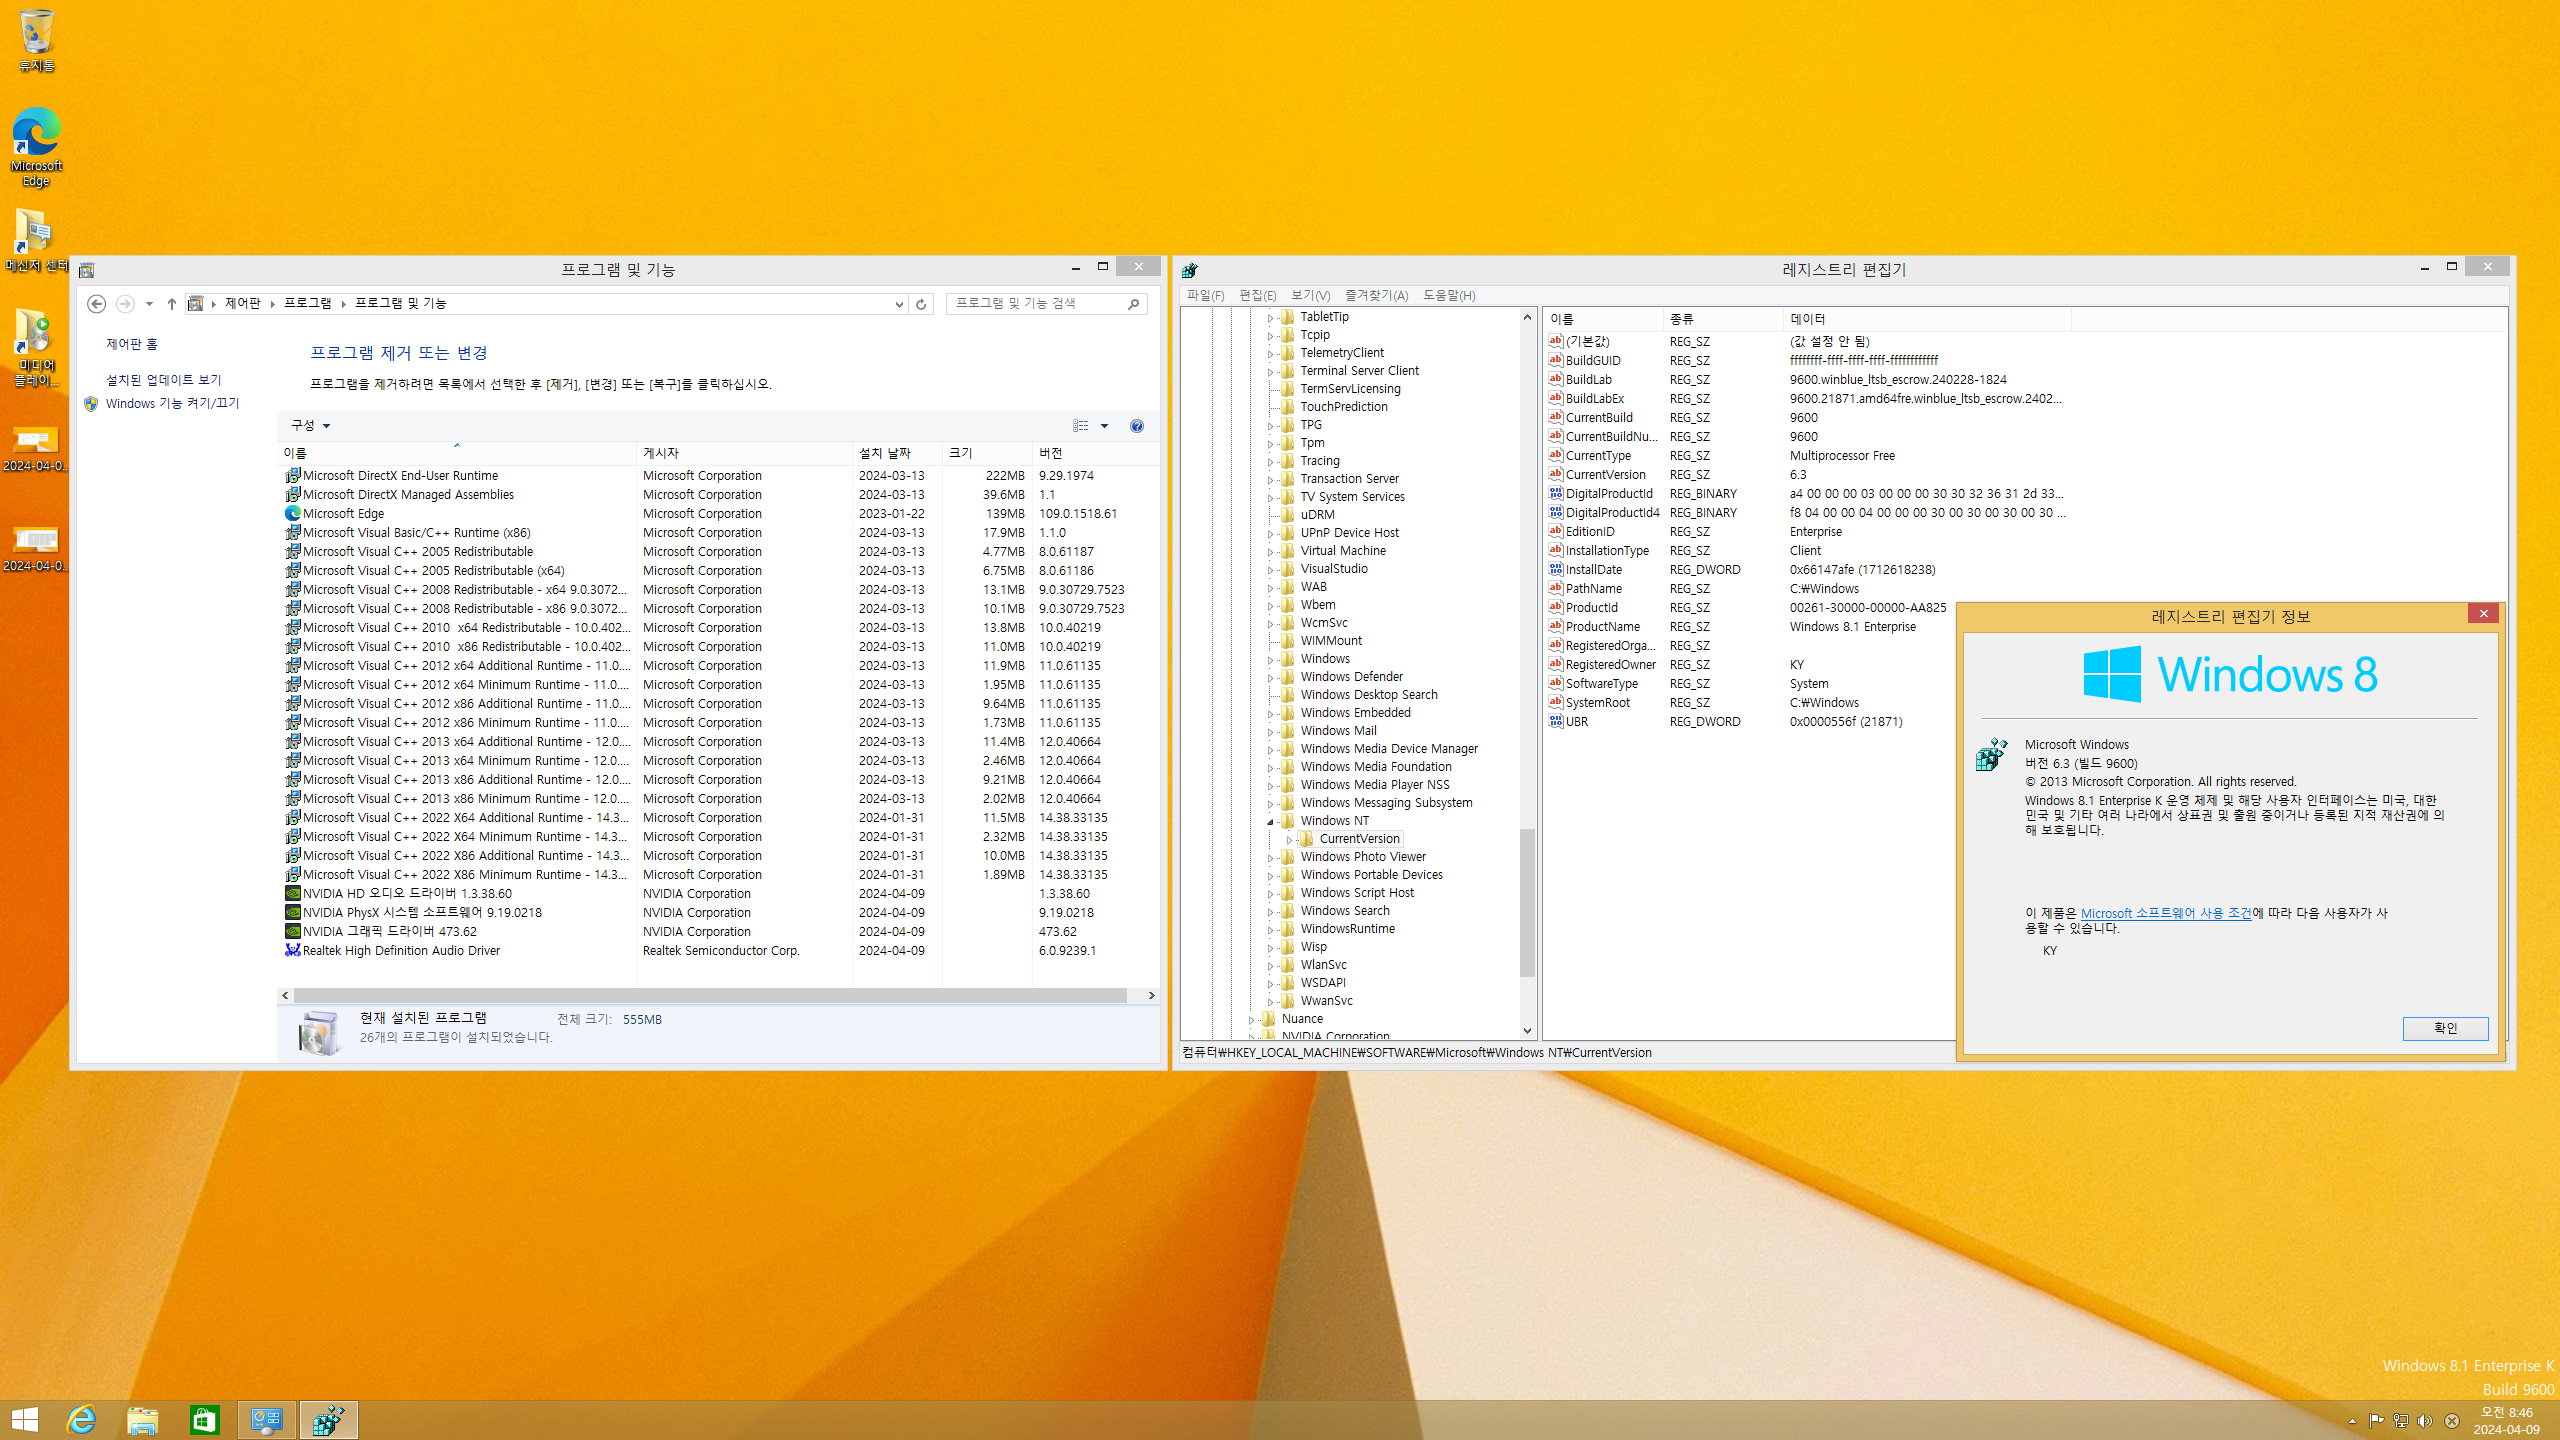Screen dimensions: 2560x1440
Task: Click the horizontal scrollbar of programs list
Action: pos(710,996)
